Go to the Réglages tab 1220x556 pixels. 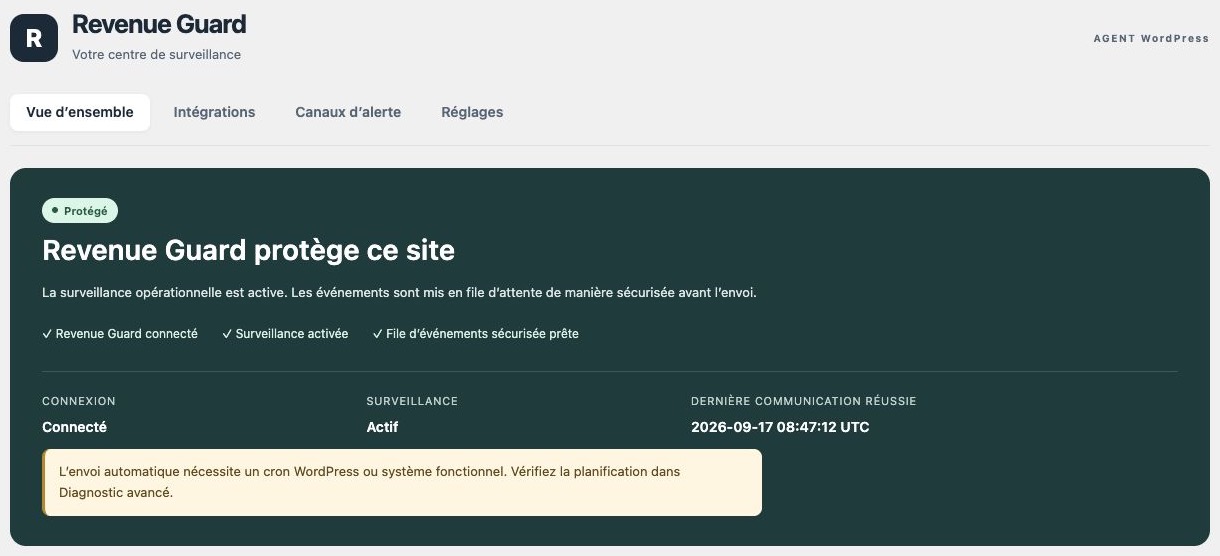point(472,112)
